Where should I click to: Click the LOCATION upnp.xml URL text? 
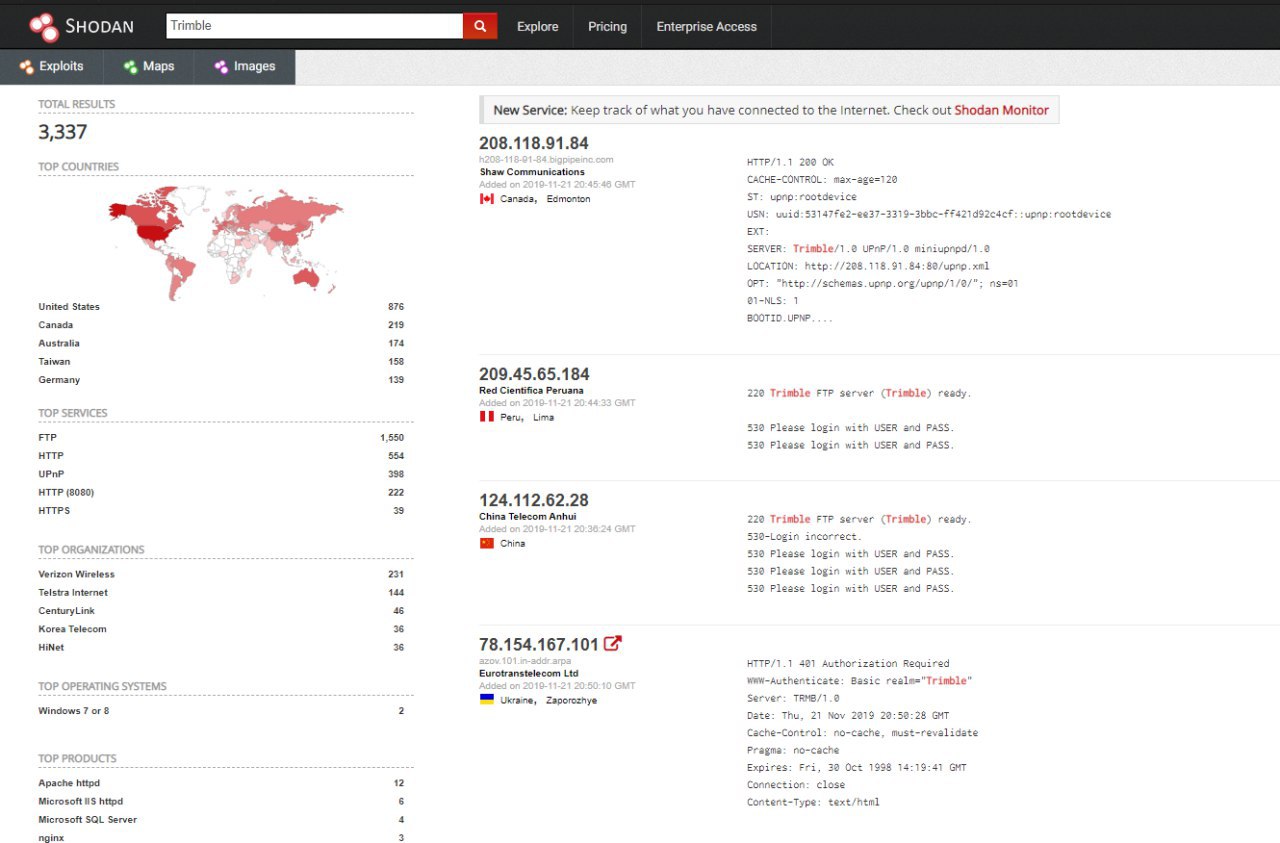coord(897,266)
